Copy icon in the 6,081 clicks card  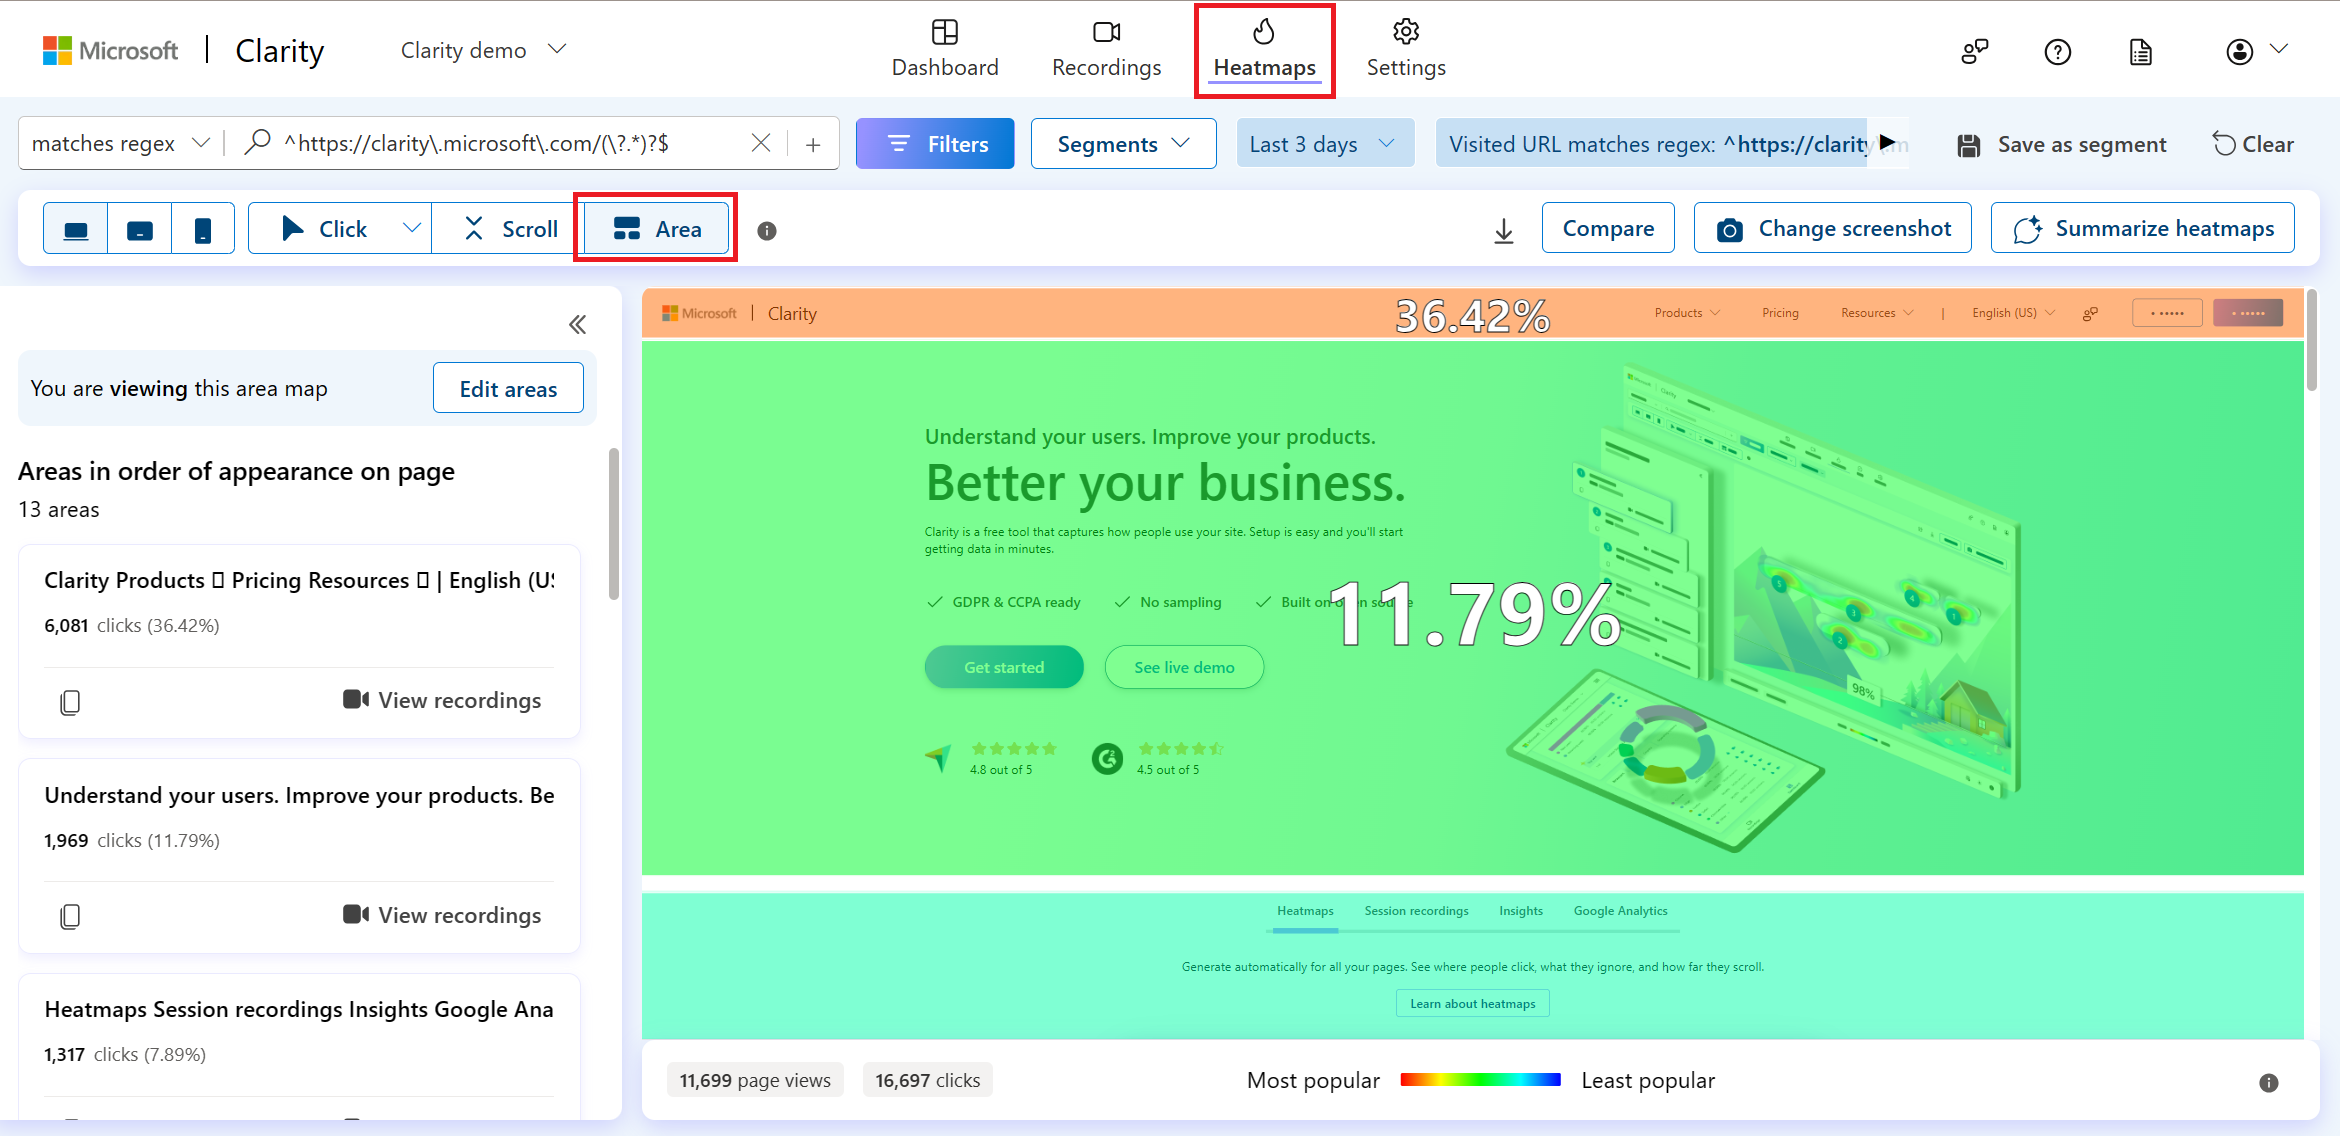click(x=70, y=702)
